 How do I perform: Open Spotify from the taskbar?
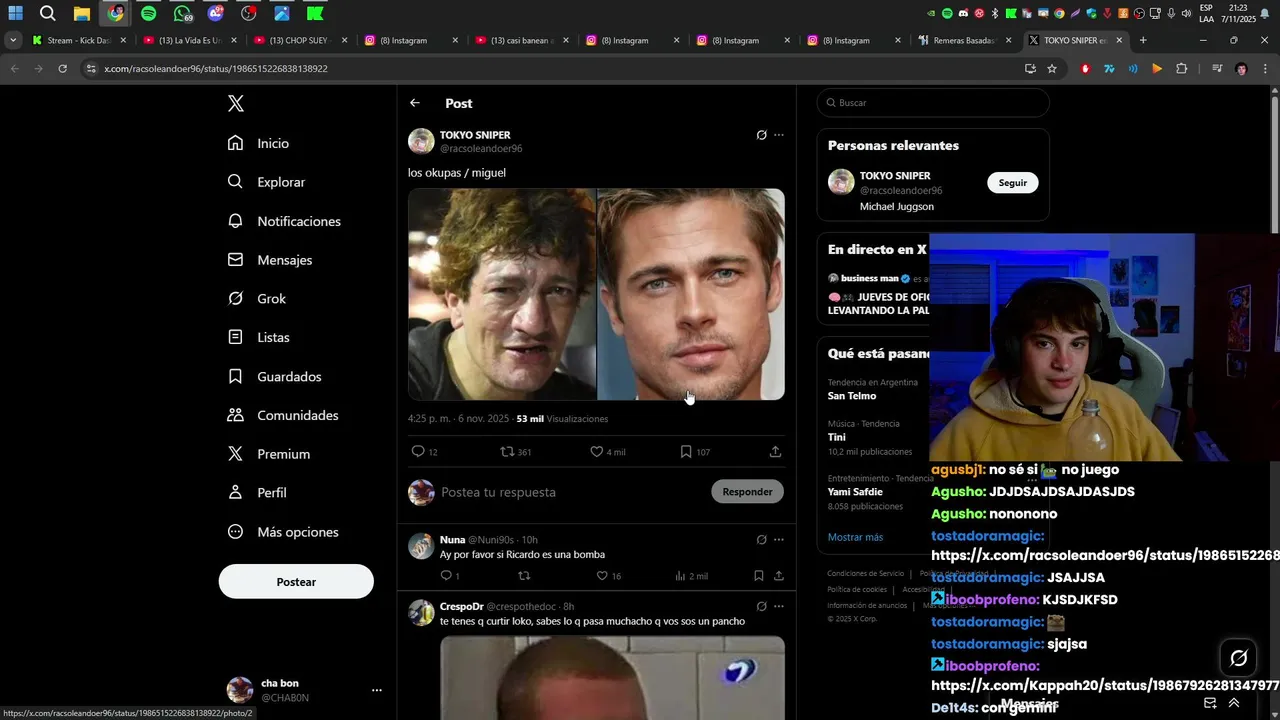click(149, 13)
